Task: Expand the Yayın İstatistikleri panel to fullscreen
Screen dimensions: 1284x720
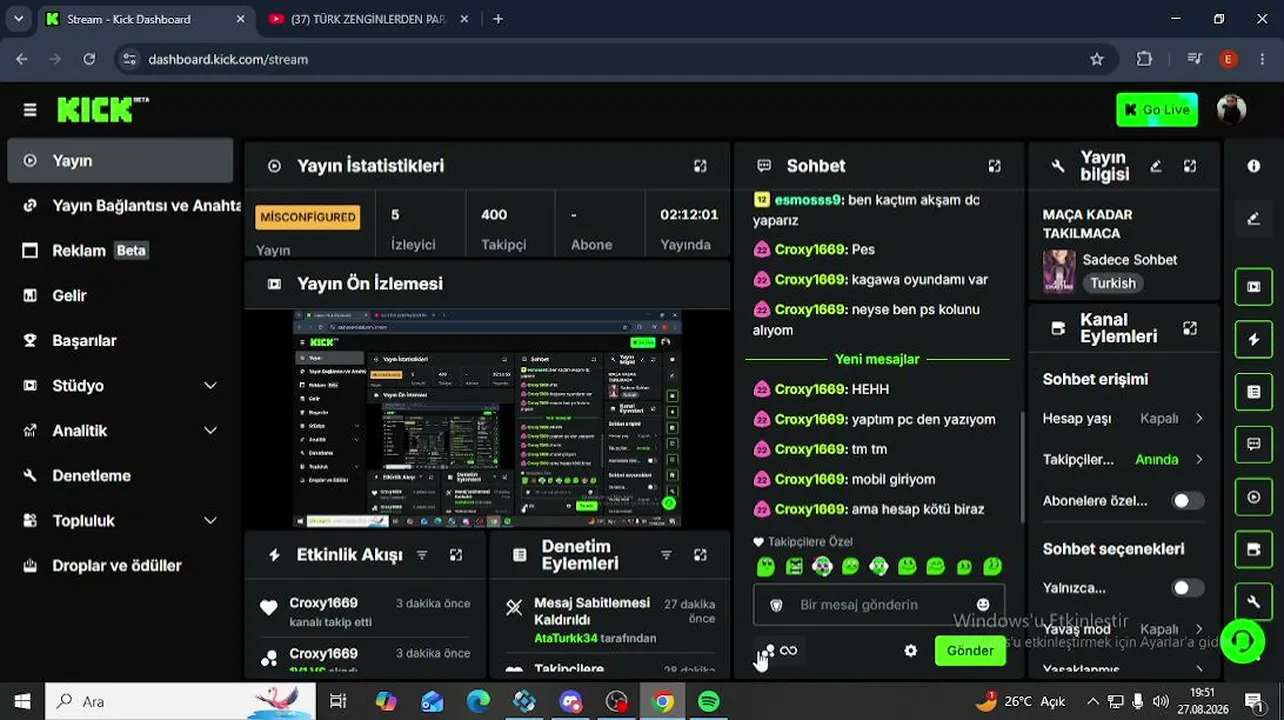Action: click(700, 166)
